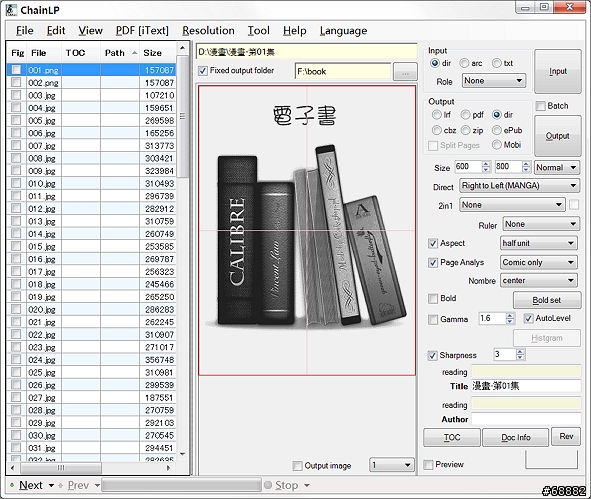Adjust the Sharpness value spinner
Image resolution: width=591 pixels, height=499 pixels.
tap(520, 354)
